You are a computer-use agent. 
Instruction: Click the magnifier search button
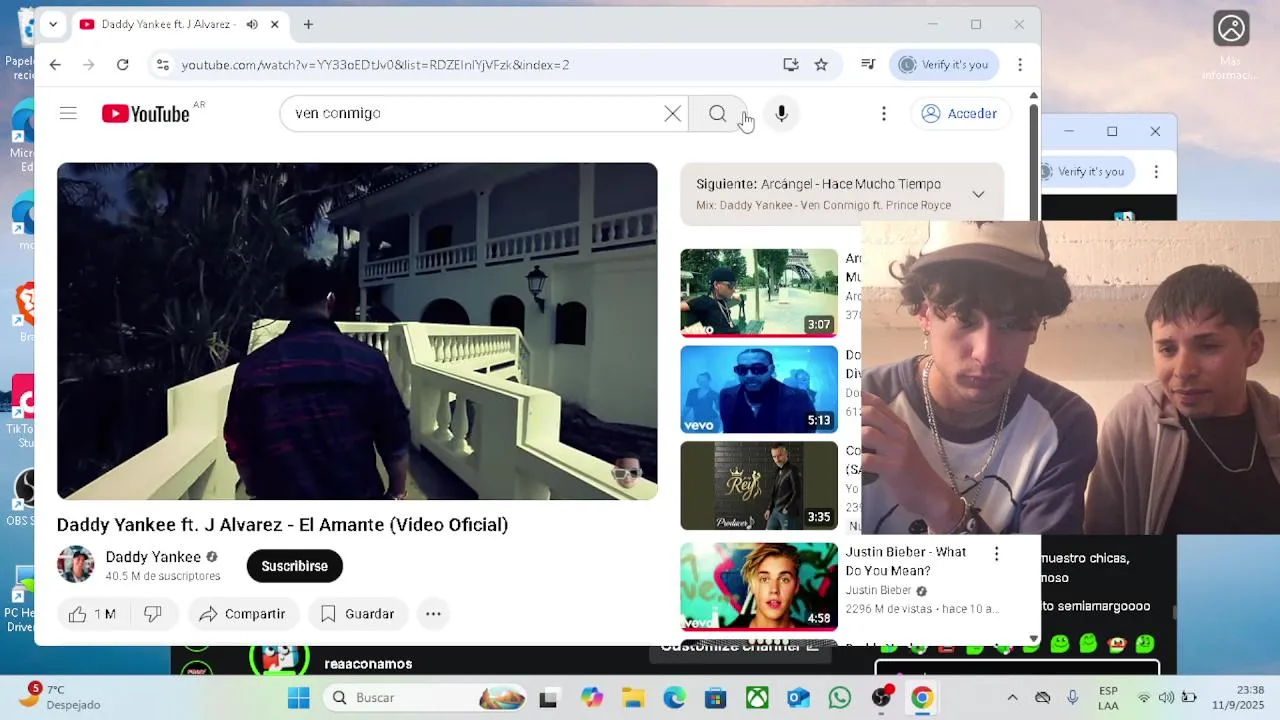(717, 113)
